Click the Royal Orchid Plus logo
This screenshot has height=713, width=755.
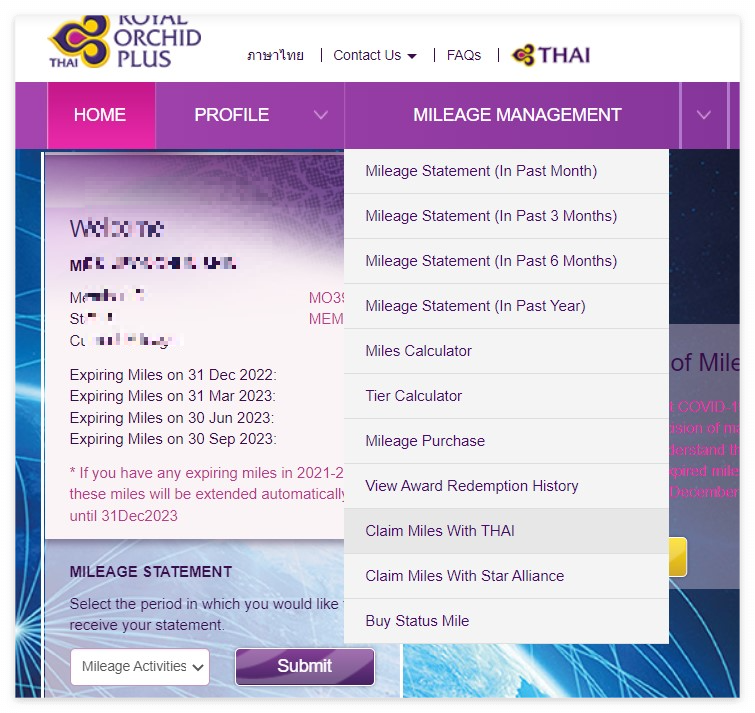click(124, 42)
